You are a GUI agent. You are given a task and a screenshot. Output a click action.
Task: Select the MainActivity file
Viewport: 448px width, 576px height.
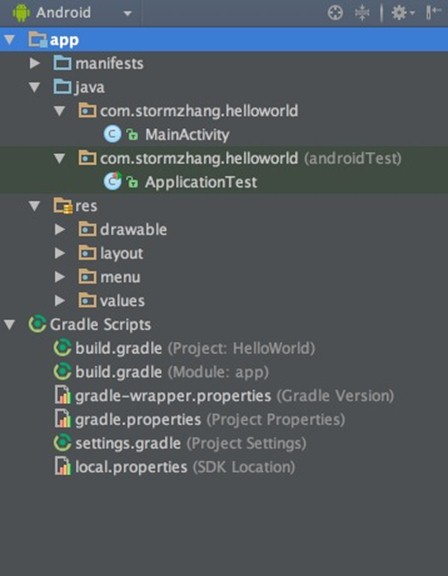[x=187, y=135]
